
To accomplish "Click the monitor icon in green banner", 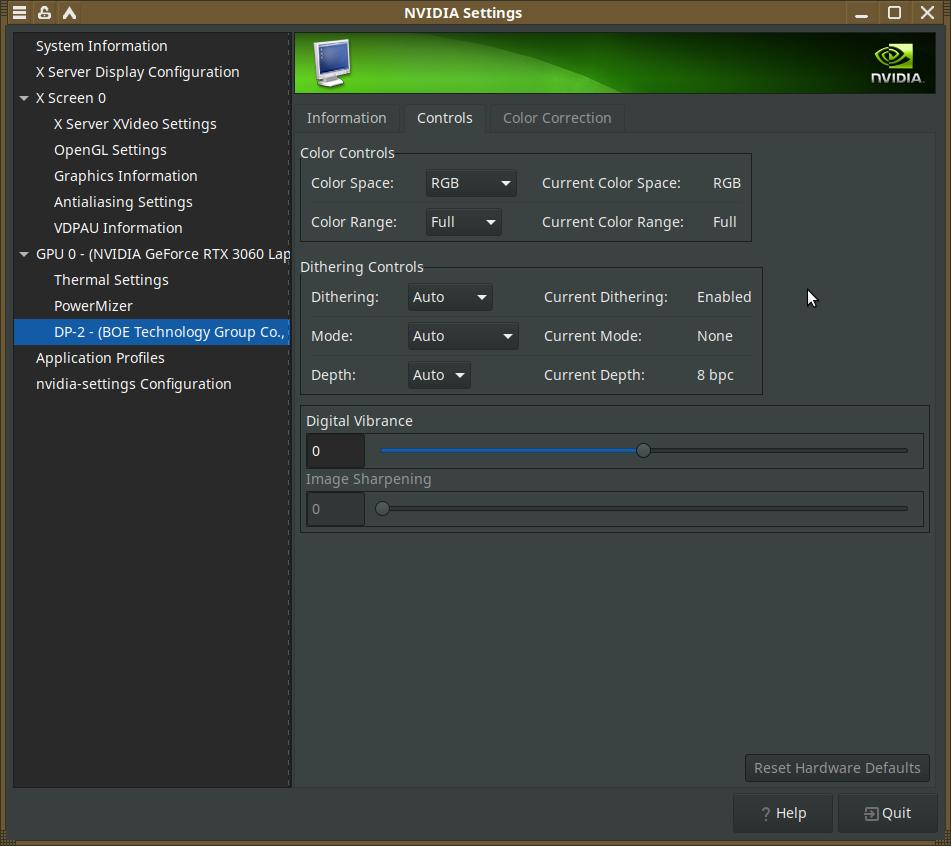I will click(331, 63).
